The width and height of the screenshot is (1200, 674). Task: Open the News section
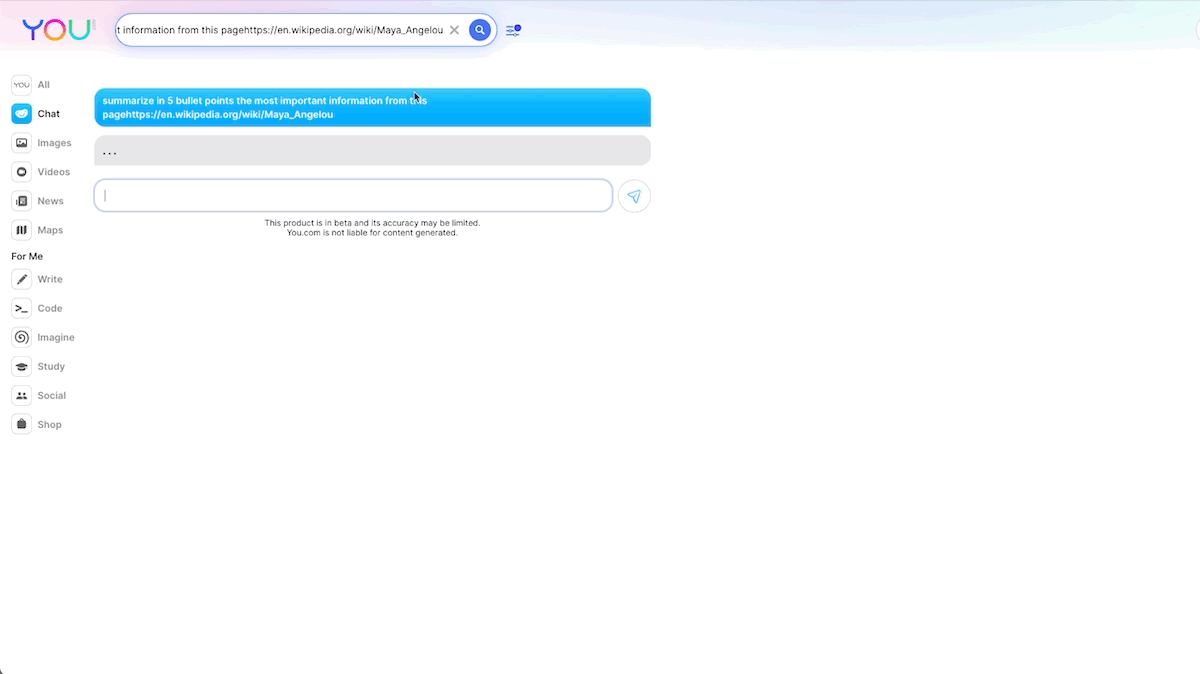click(x=21, y=200)
